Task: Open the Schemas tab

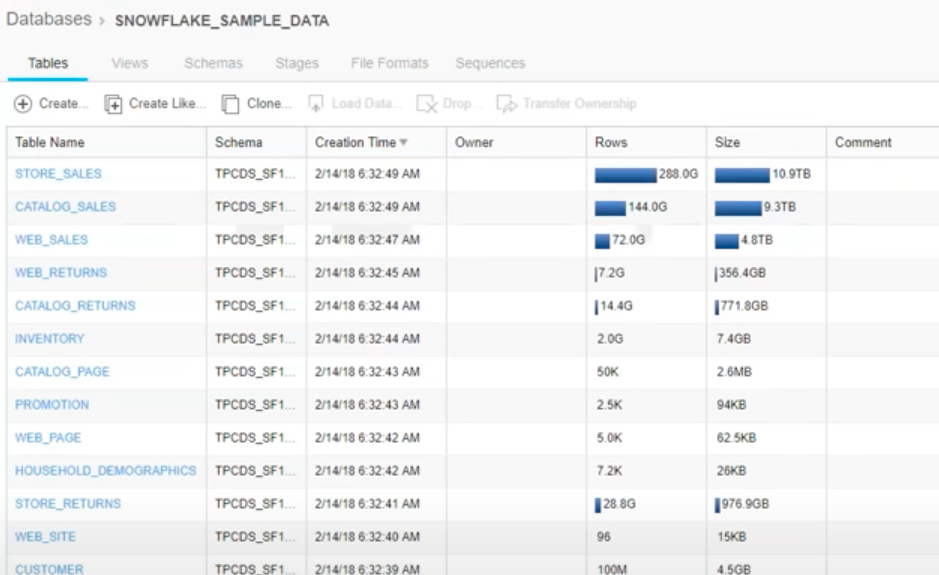Action: coord(213,63)
